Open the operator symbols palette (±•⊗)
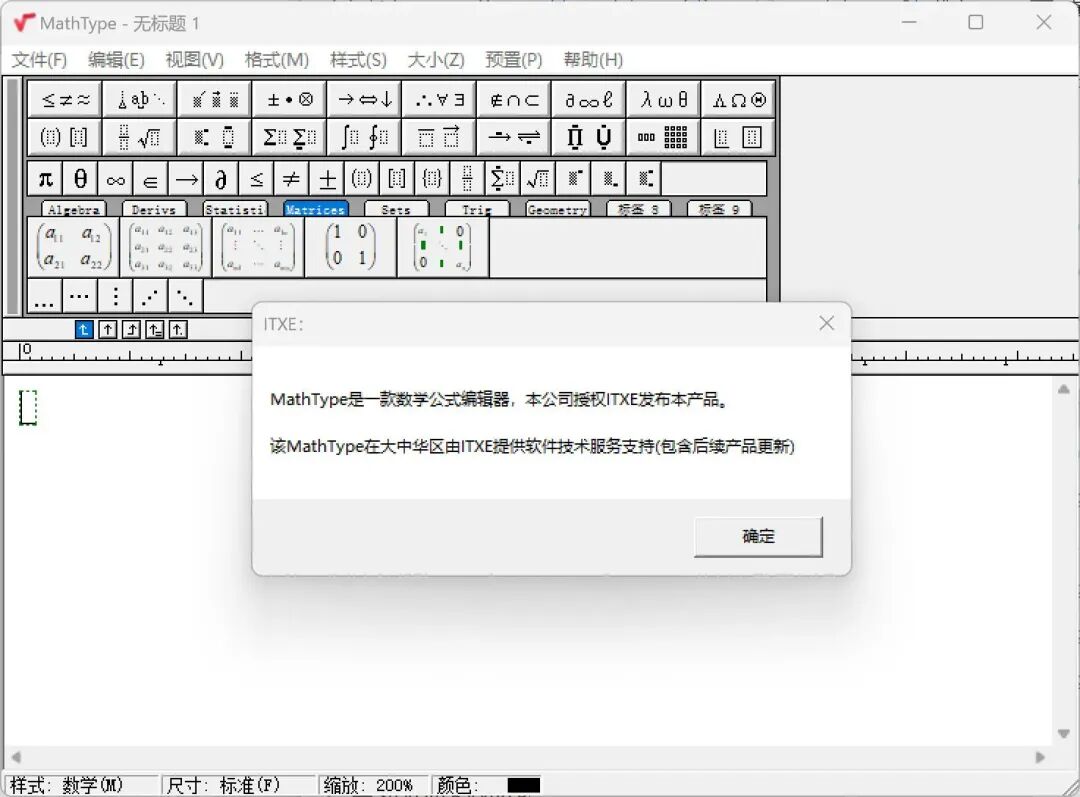 pos(290,100)
